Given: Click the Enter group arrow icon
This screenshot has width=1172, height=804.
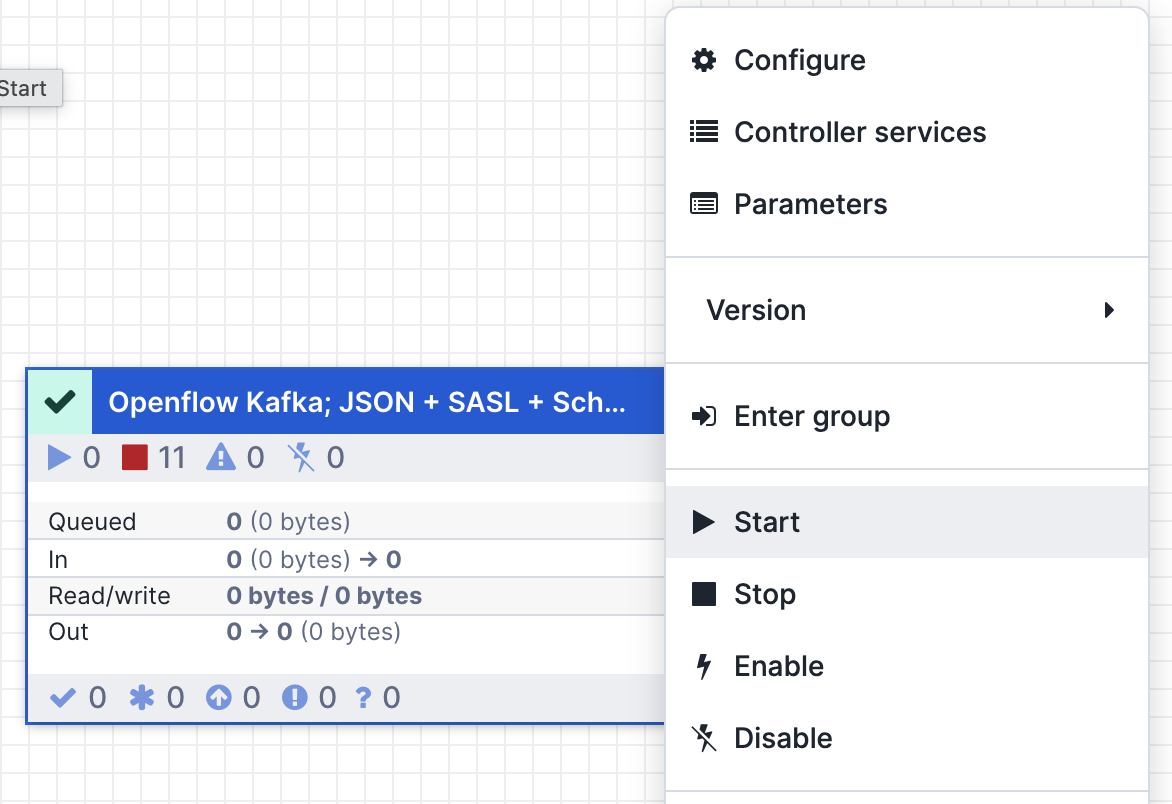Looking at the screenshot, I should pyautogui.click(x=703, y=416).
